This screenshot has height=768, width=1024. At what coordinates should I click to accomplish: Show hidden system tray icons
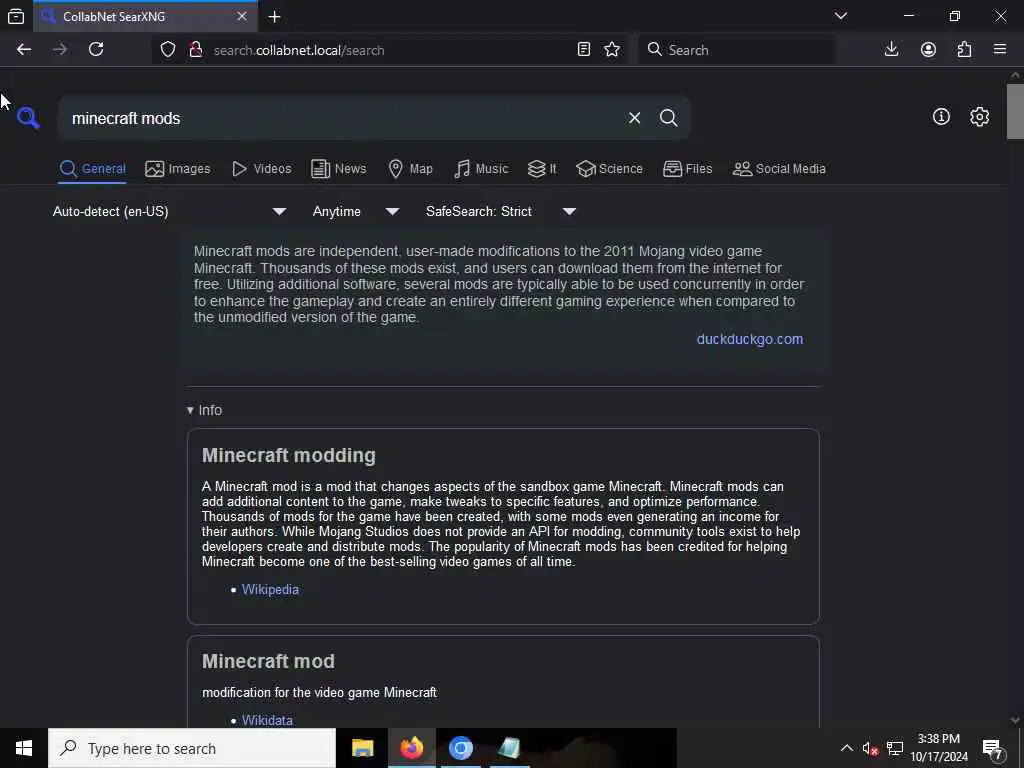tap(846, 748)
